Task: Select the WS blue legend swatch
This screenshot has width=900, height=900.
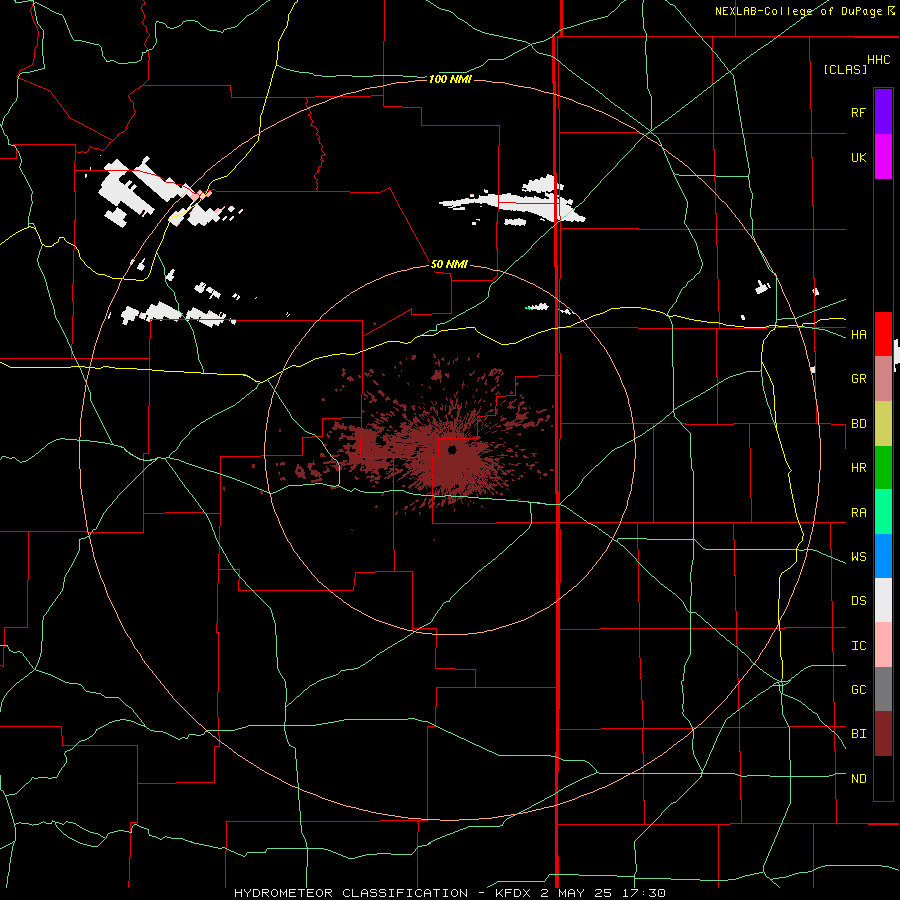Action: (883, 556)
